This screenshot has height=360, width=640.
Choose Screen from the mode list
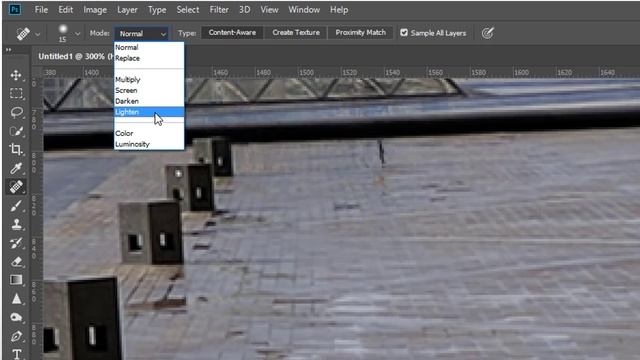149,90
